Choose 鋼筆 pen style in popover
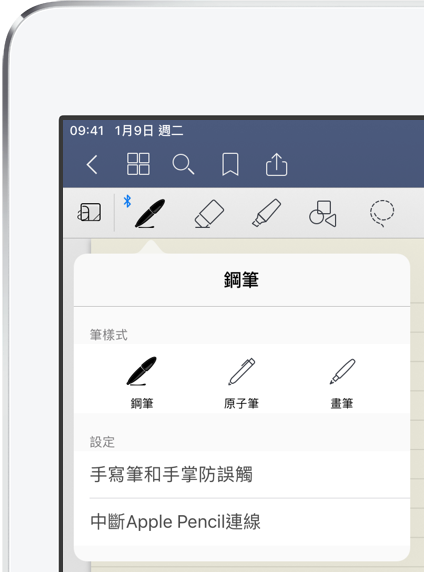Screen dimensions: 424x572 click(142, 382)
